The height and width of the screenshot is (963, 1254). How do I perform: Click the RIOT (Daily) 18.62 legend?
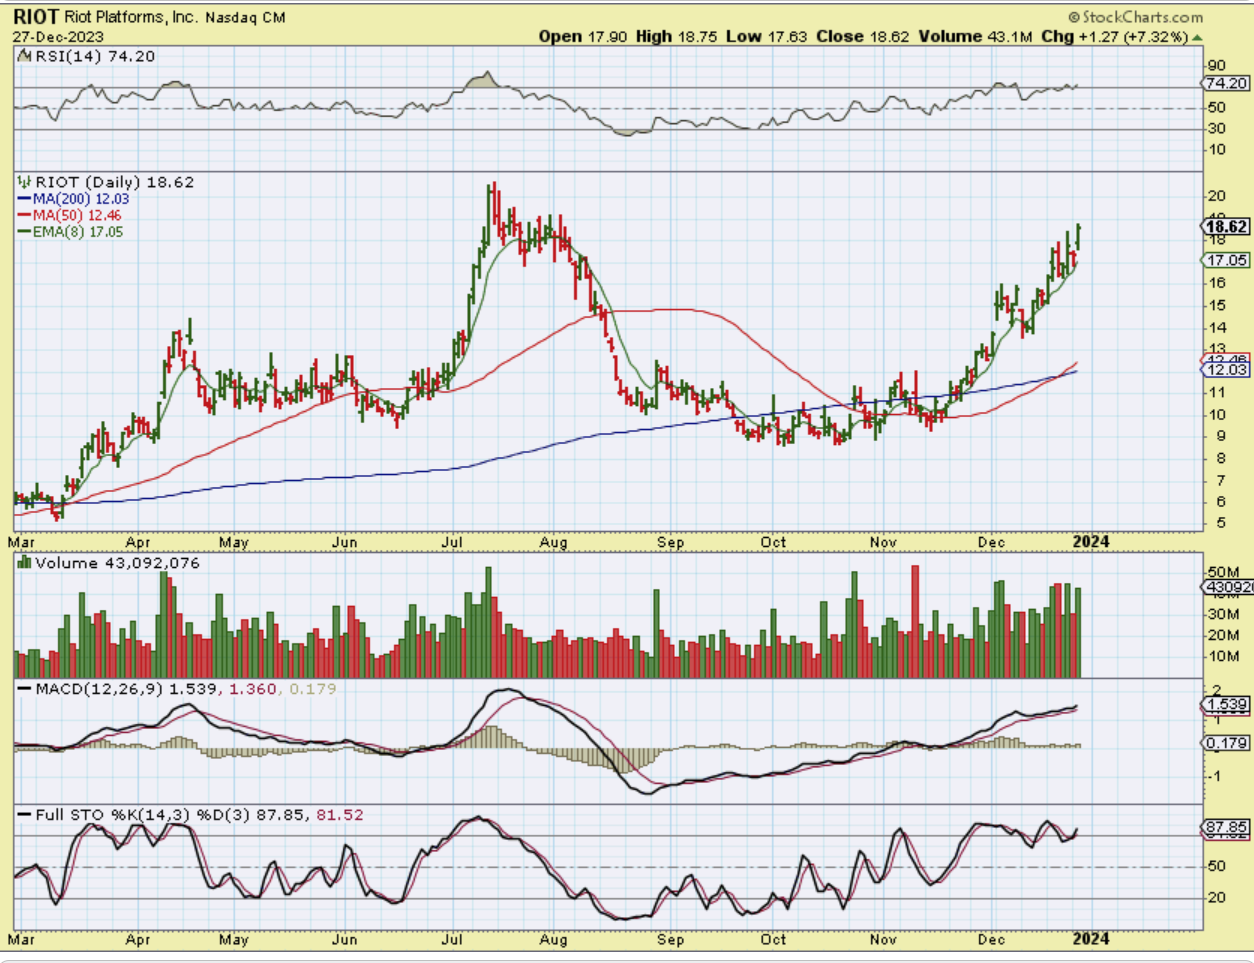(x=115, y=182)
